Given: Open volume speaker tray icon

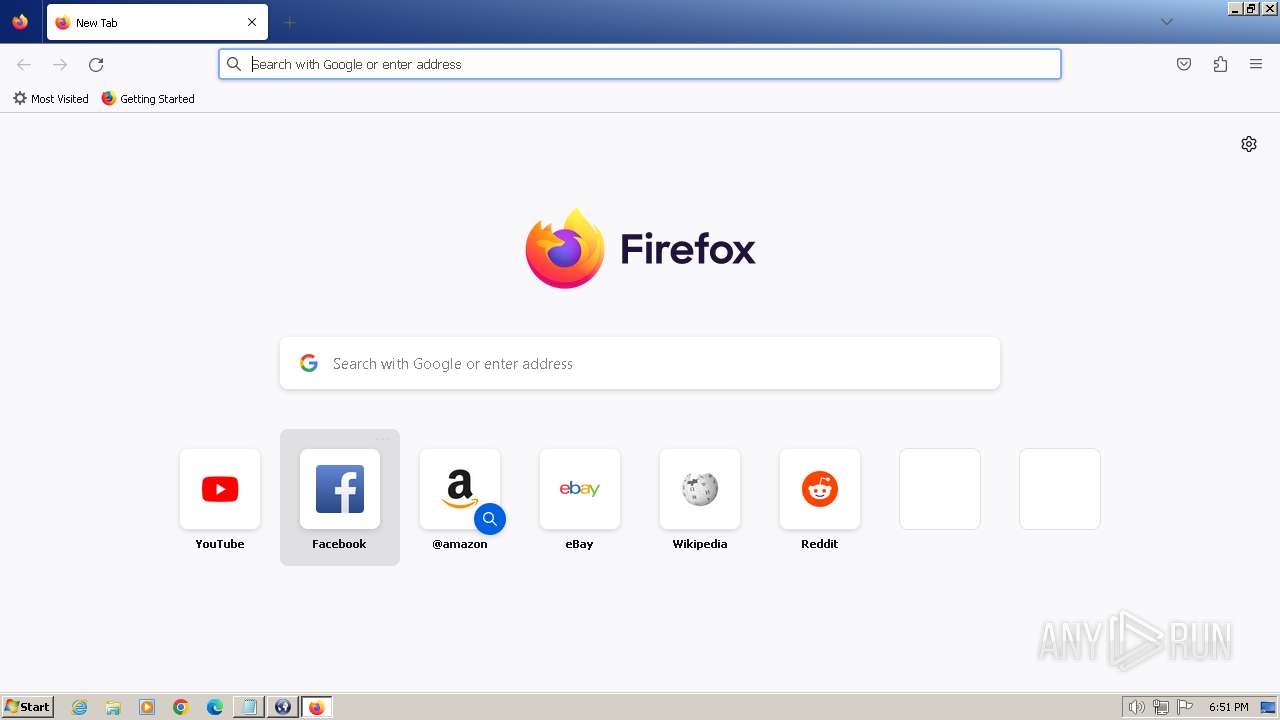Looking at the screenshot, I should pos(1136,707).
